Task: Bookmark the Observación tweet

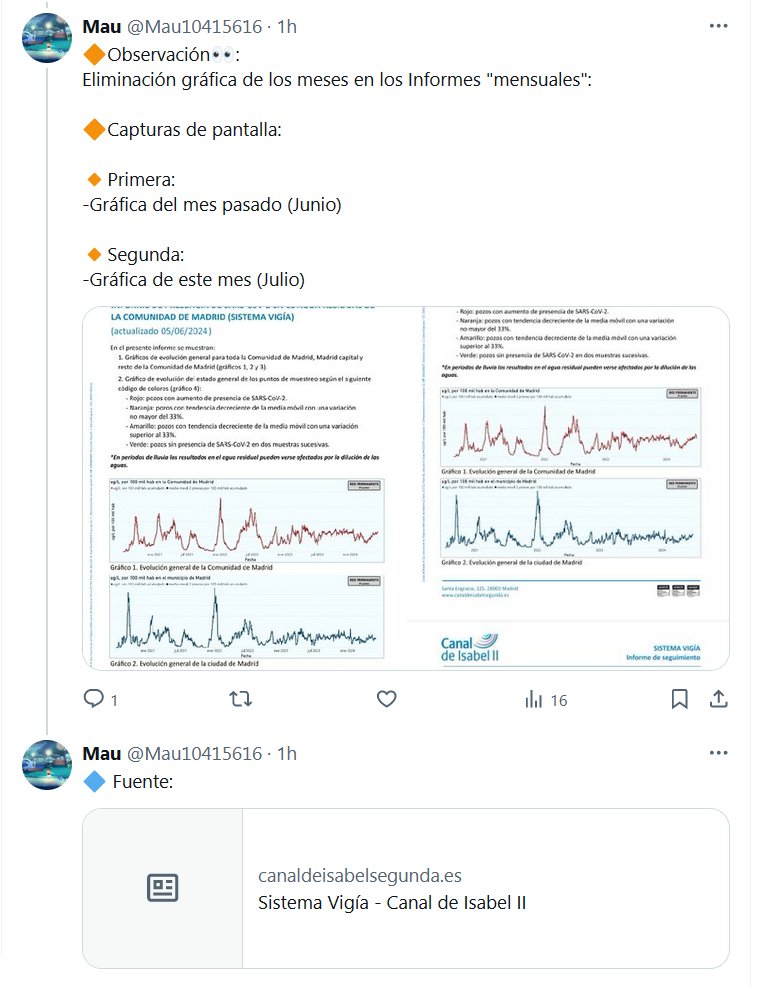Action: (679, 700)
